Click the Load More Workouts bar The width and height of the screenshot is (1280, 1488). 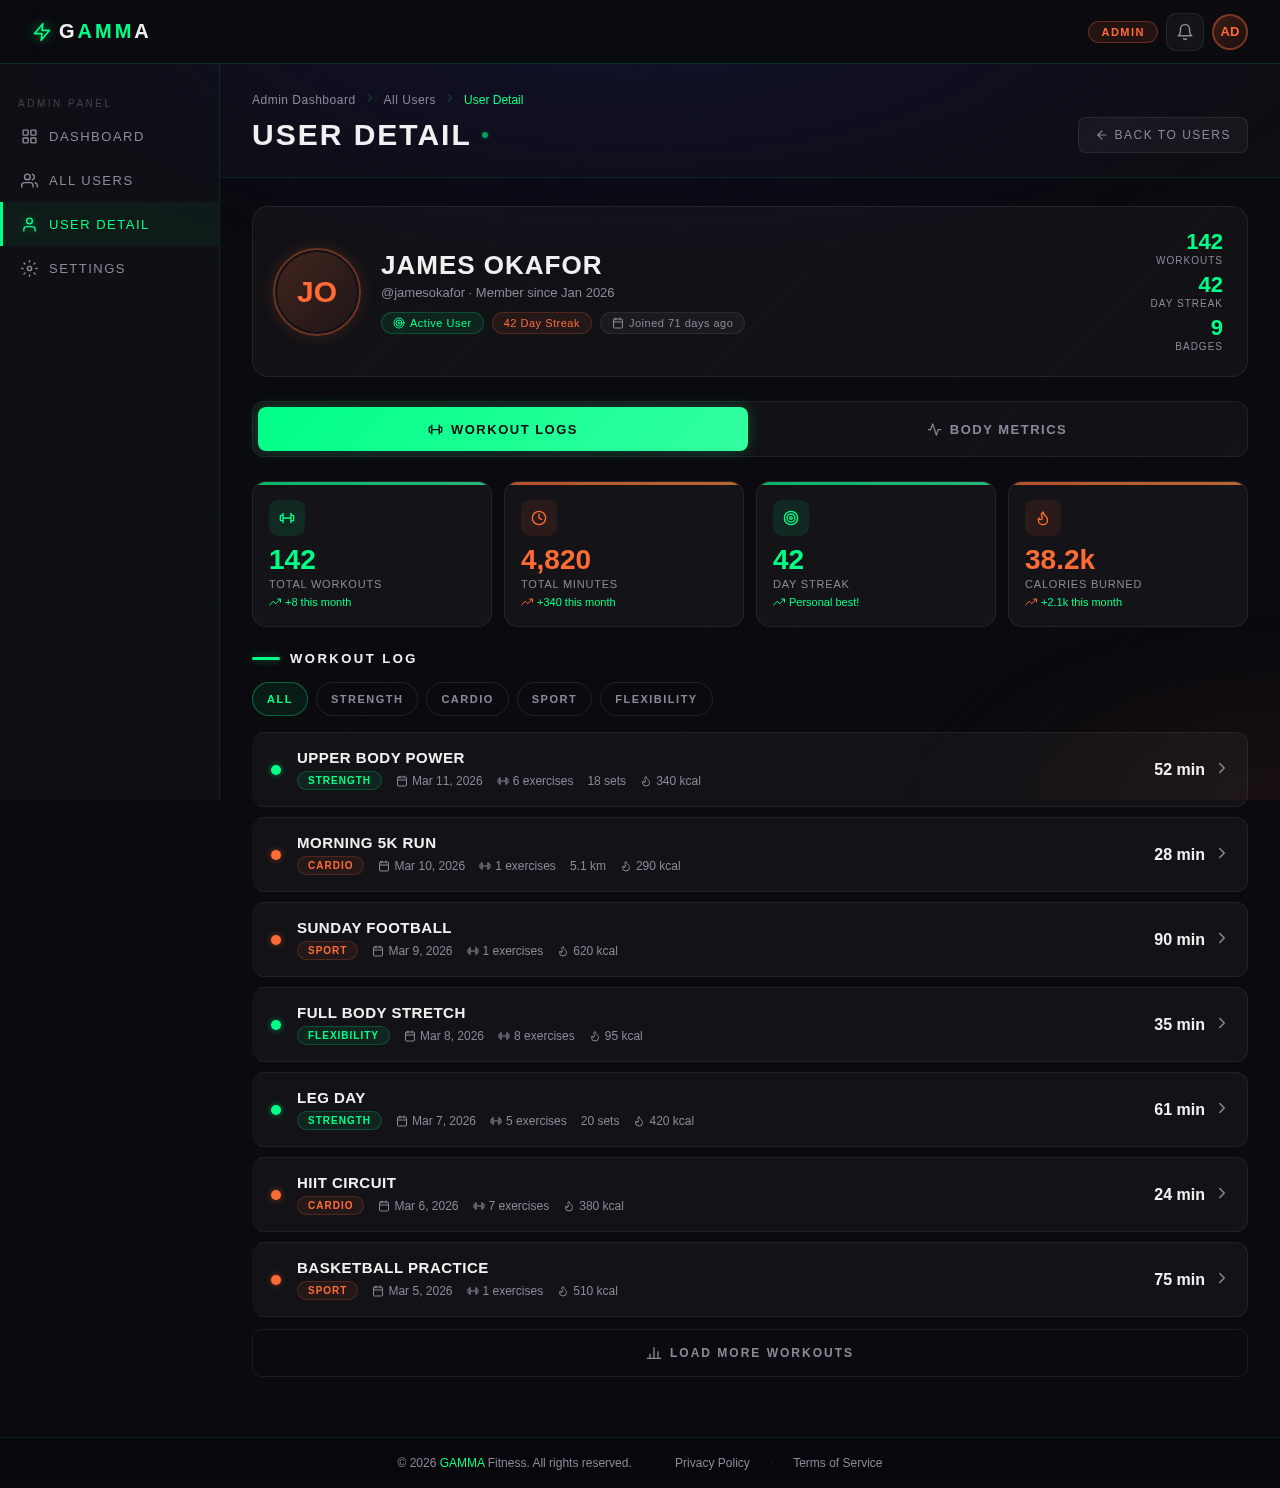749,1352
